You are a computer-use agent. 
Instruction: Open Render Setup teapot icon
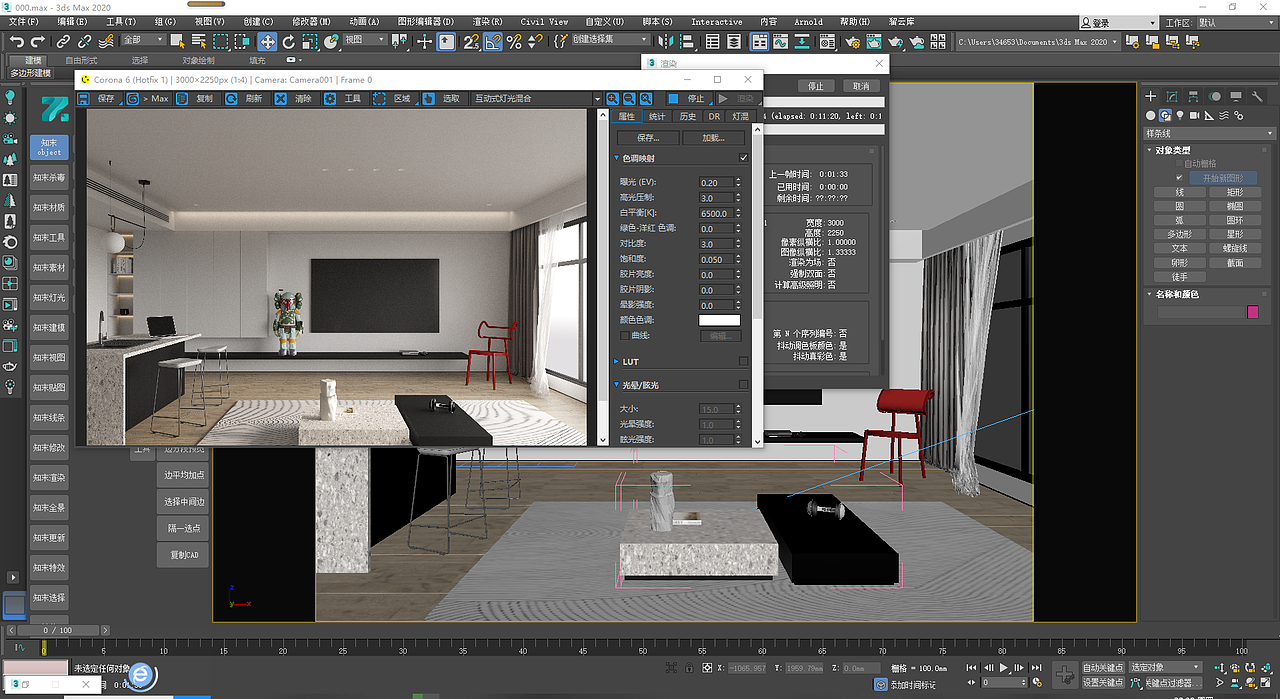point(852,41)
